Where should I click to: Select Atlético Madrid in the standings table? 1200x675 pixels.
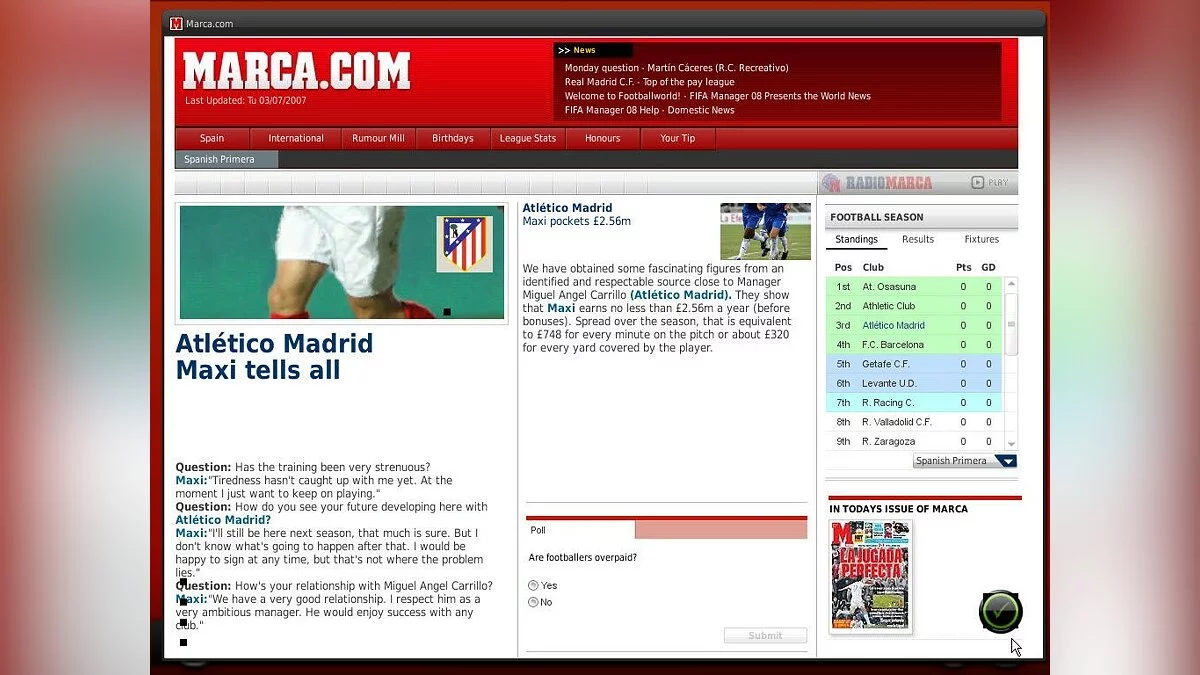914,325
